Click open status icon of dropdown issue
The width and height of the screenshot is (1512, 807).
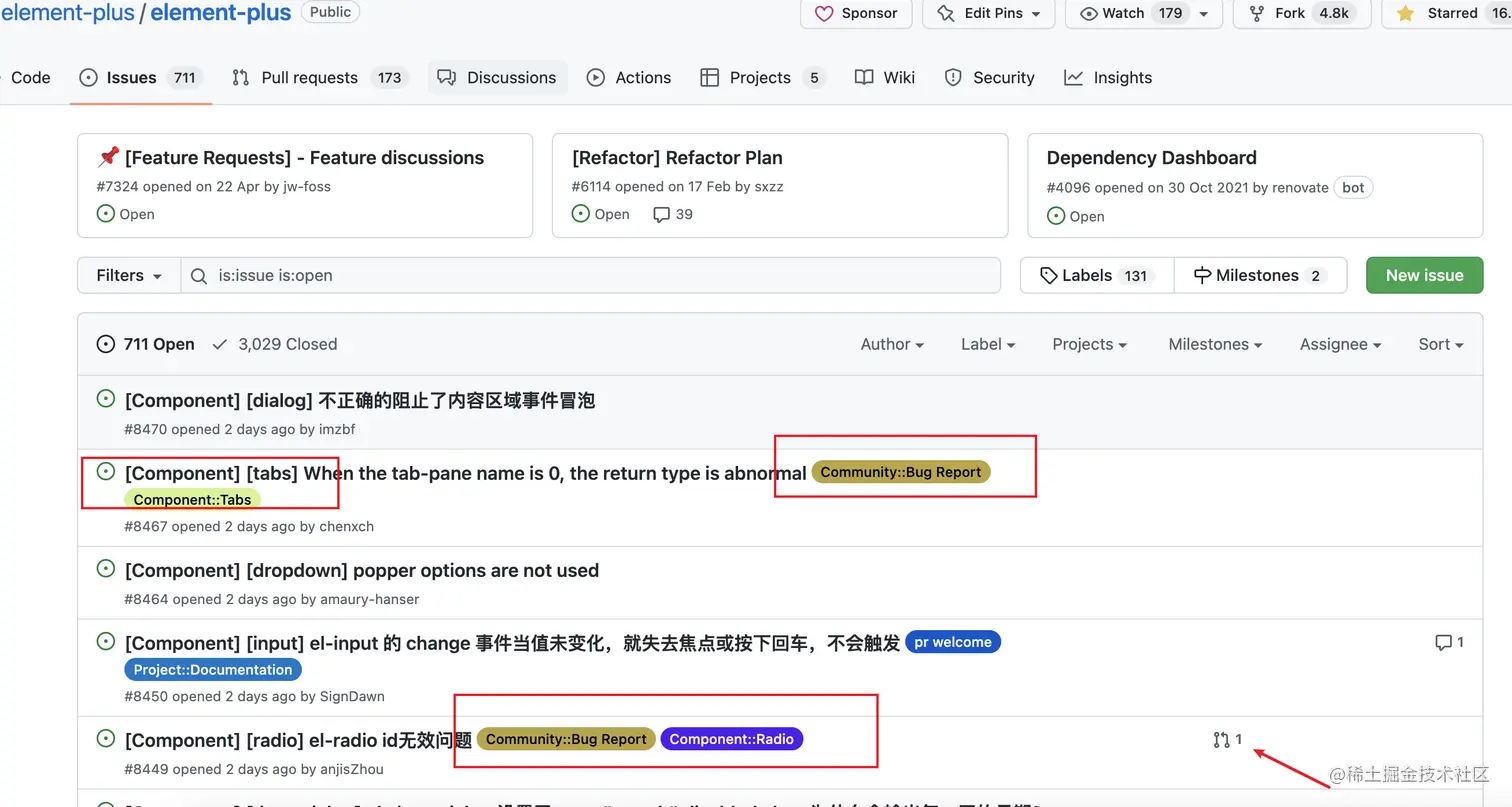coord(105,569)
